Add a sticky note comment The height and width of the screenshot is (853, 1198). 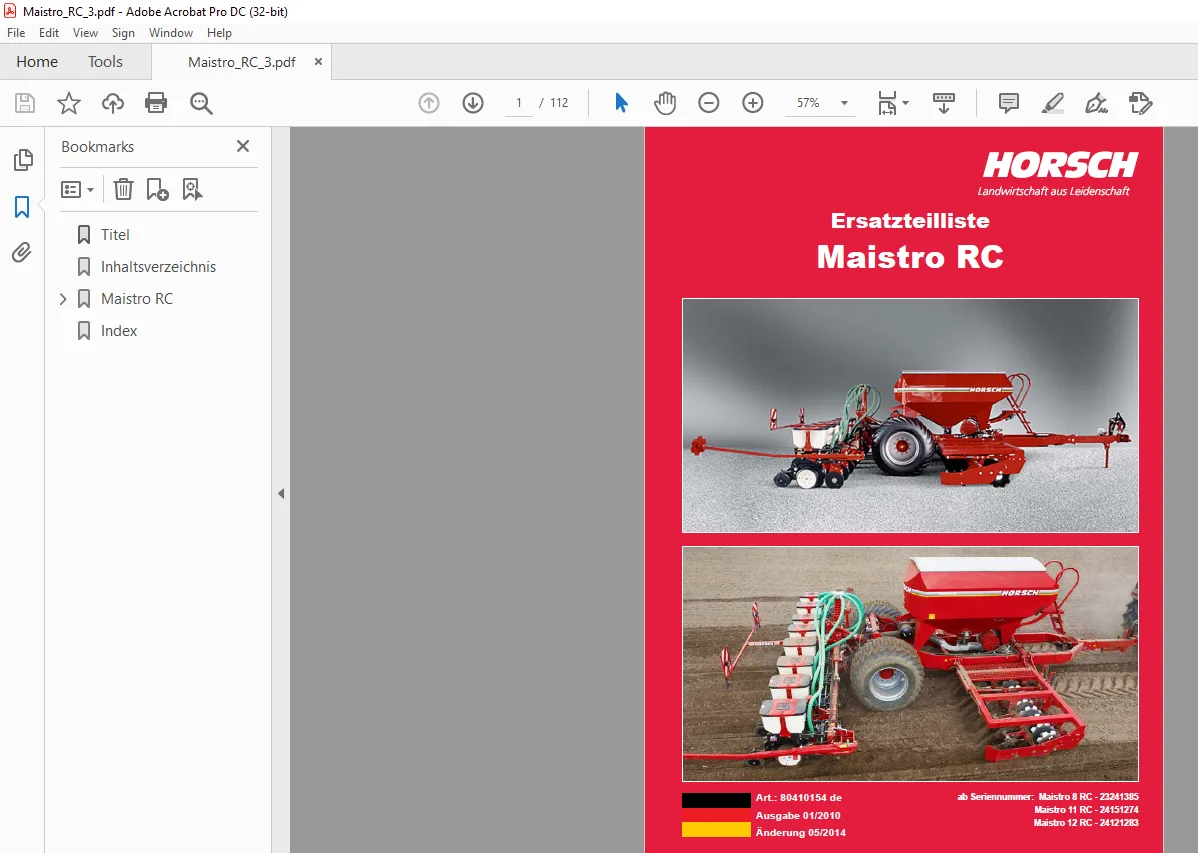[x=1009, y=102]
